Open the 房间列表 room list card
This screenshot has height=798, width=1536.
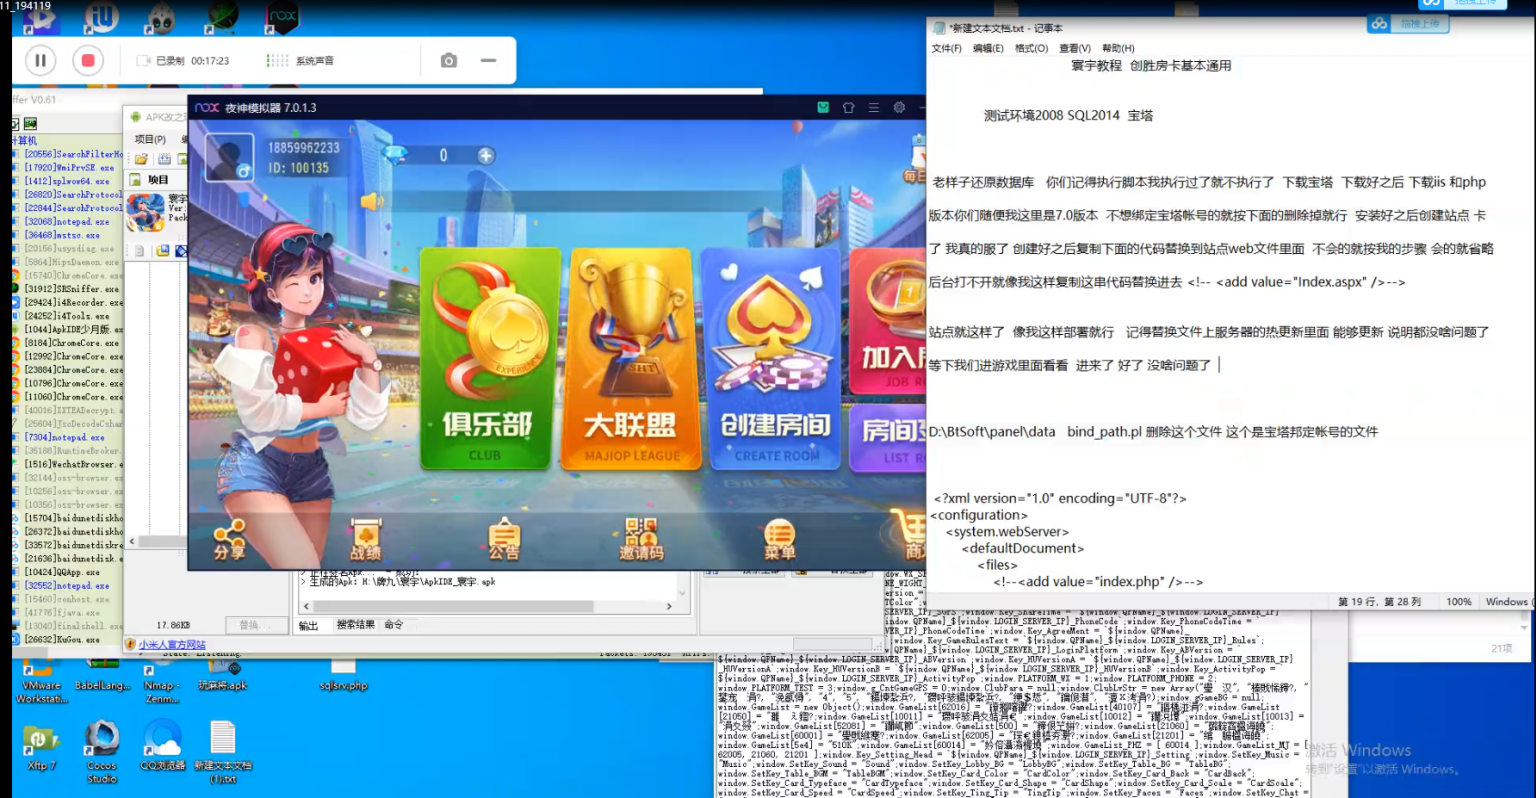click(888, 438)
